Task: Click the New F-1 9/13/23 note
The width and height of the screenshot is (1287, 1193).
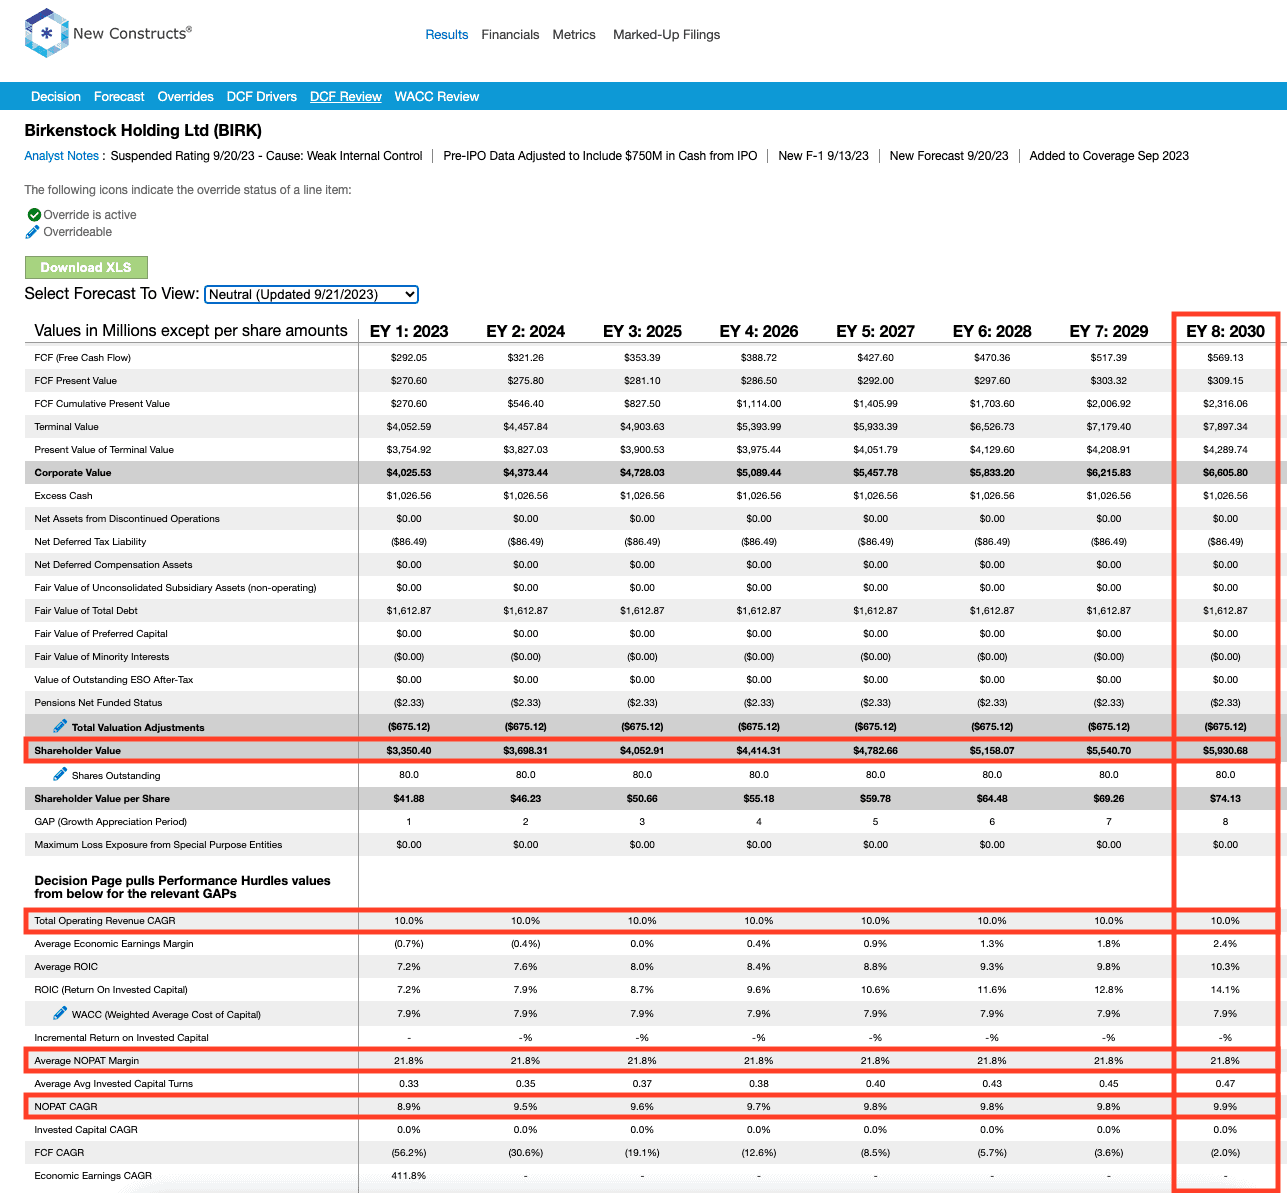Action: (x=823, y=155)
